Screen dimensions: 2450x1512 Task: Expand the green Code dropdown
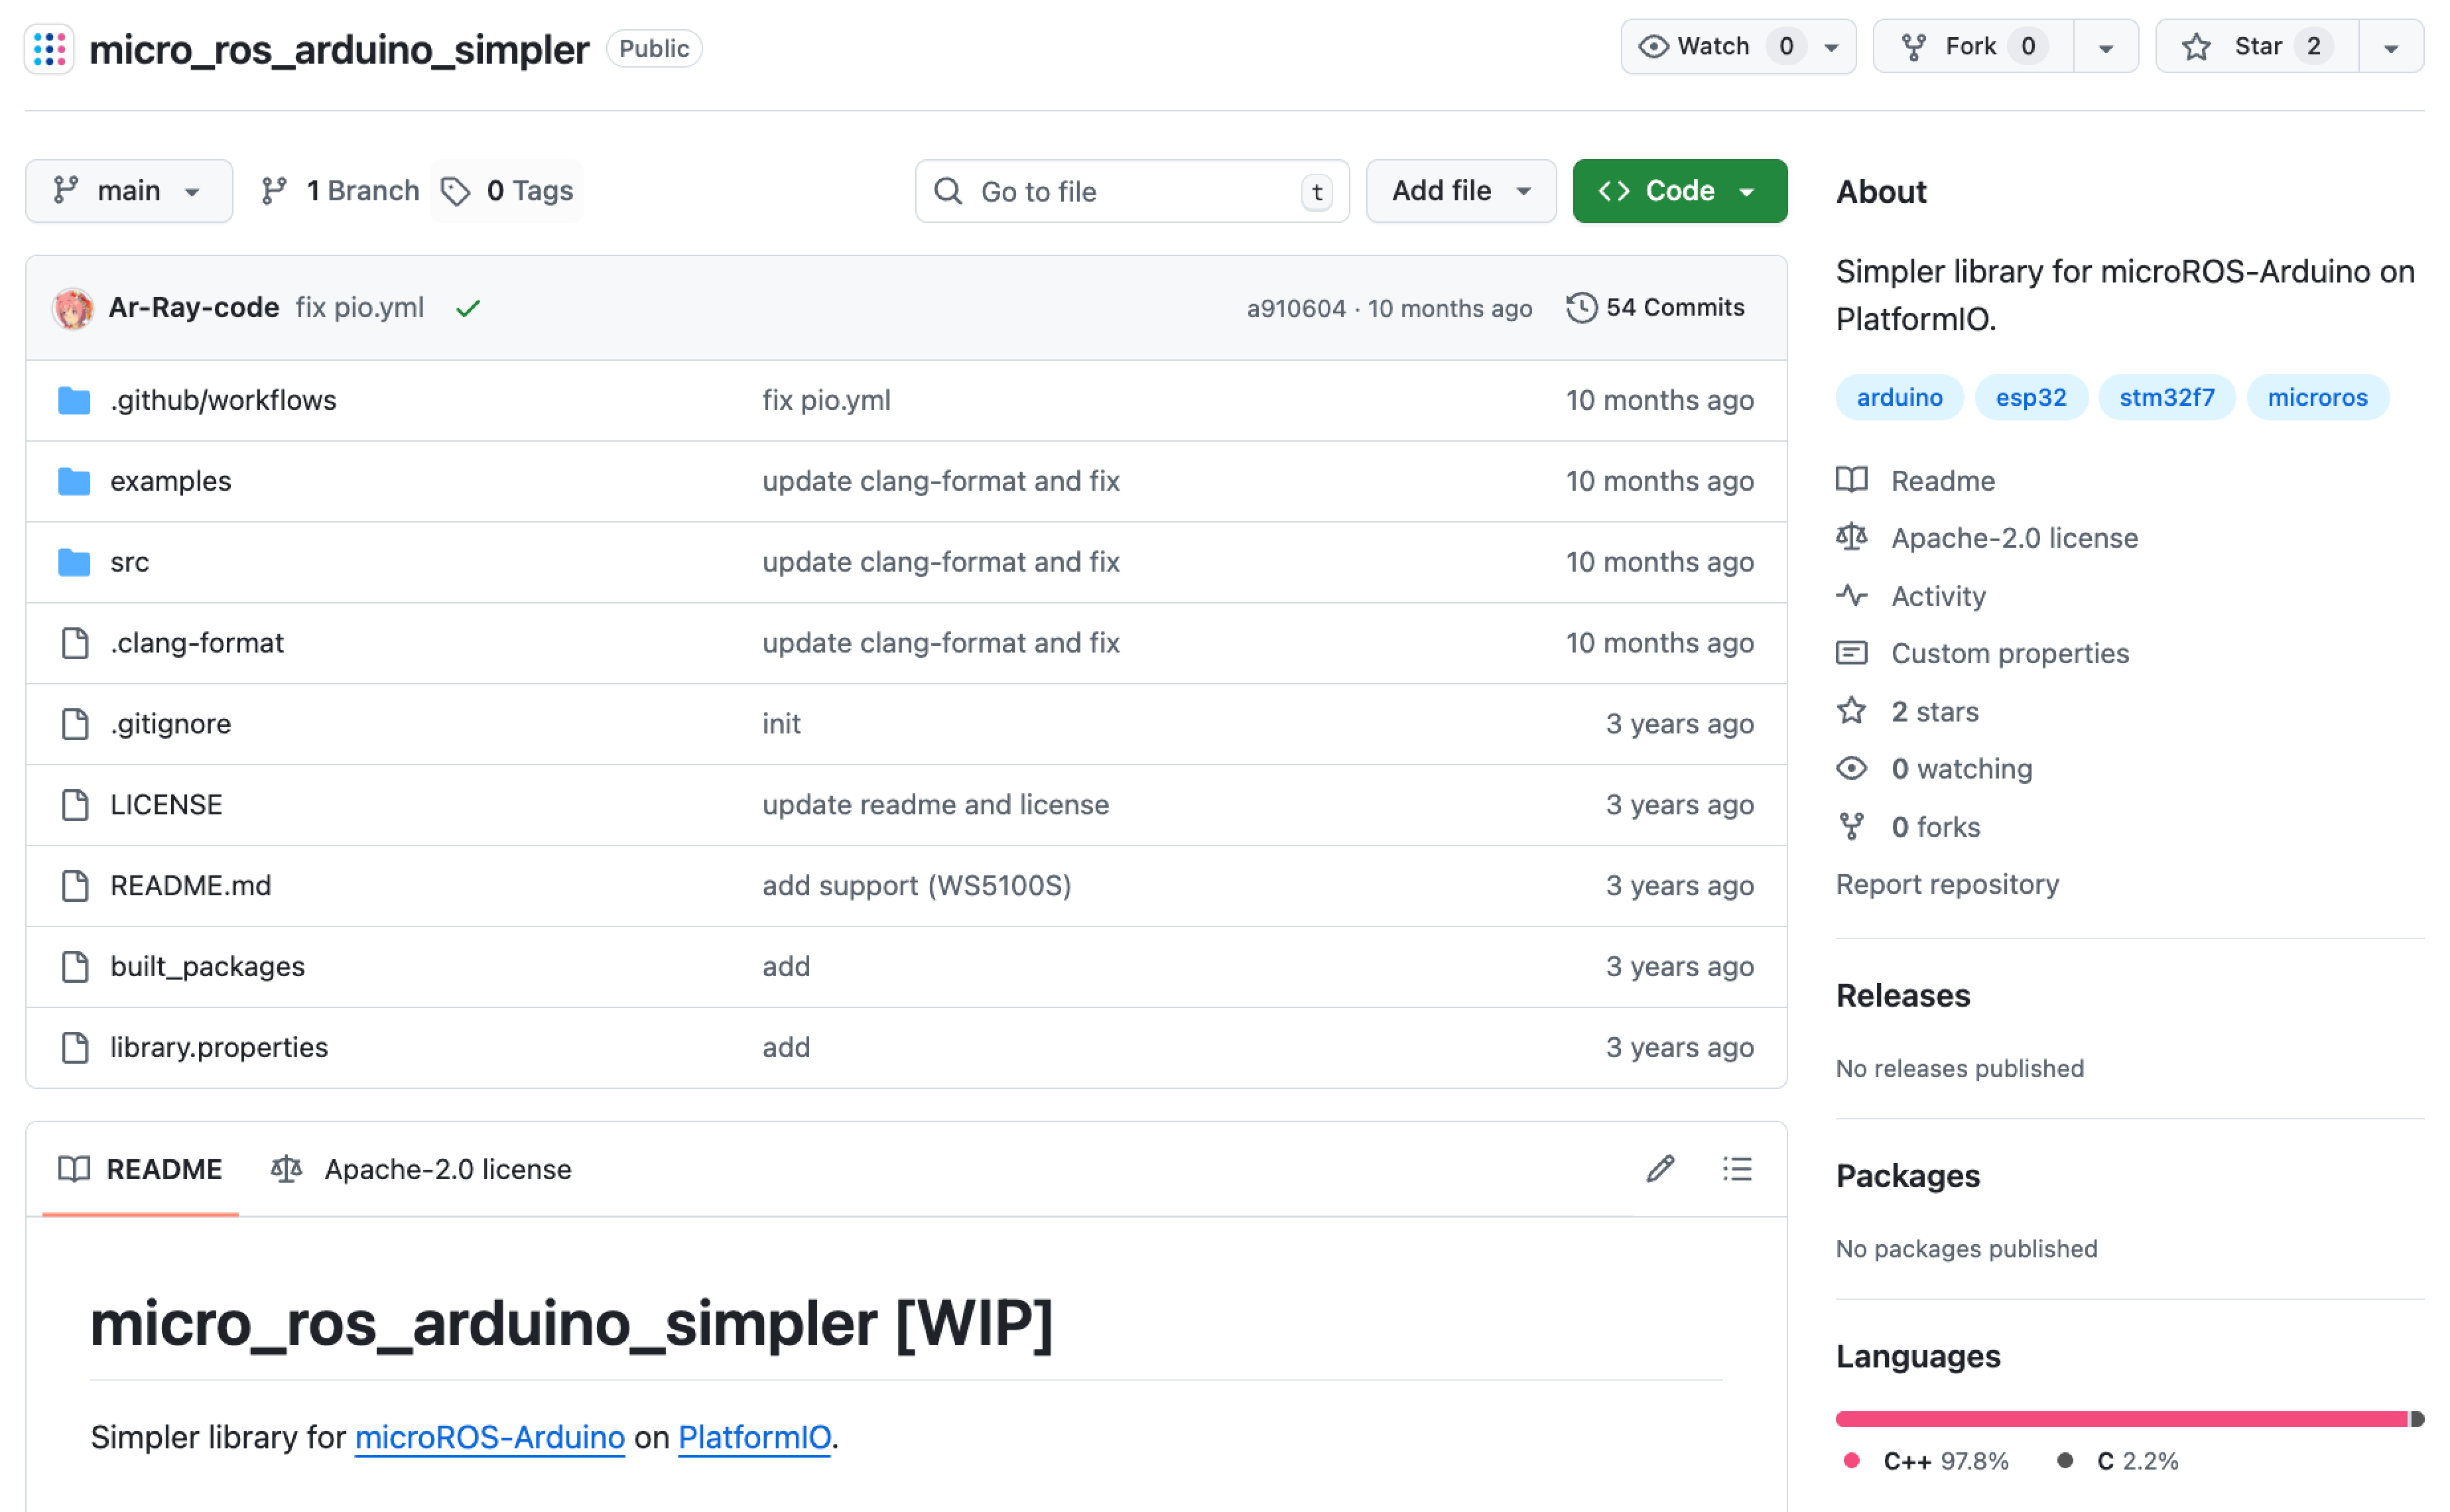1679,191
